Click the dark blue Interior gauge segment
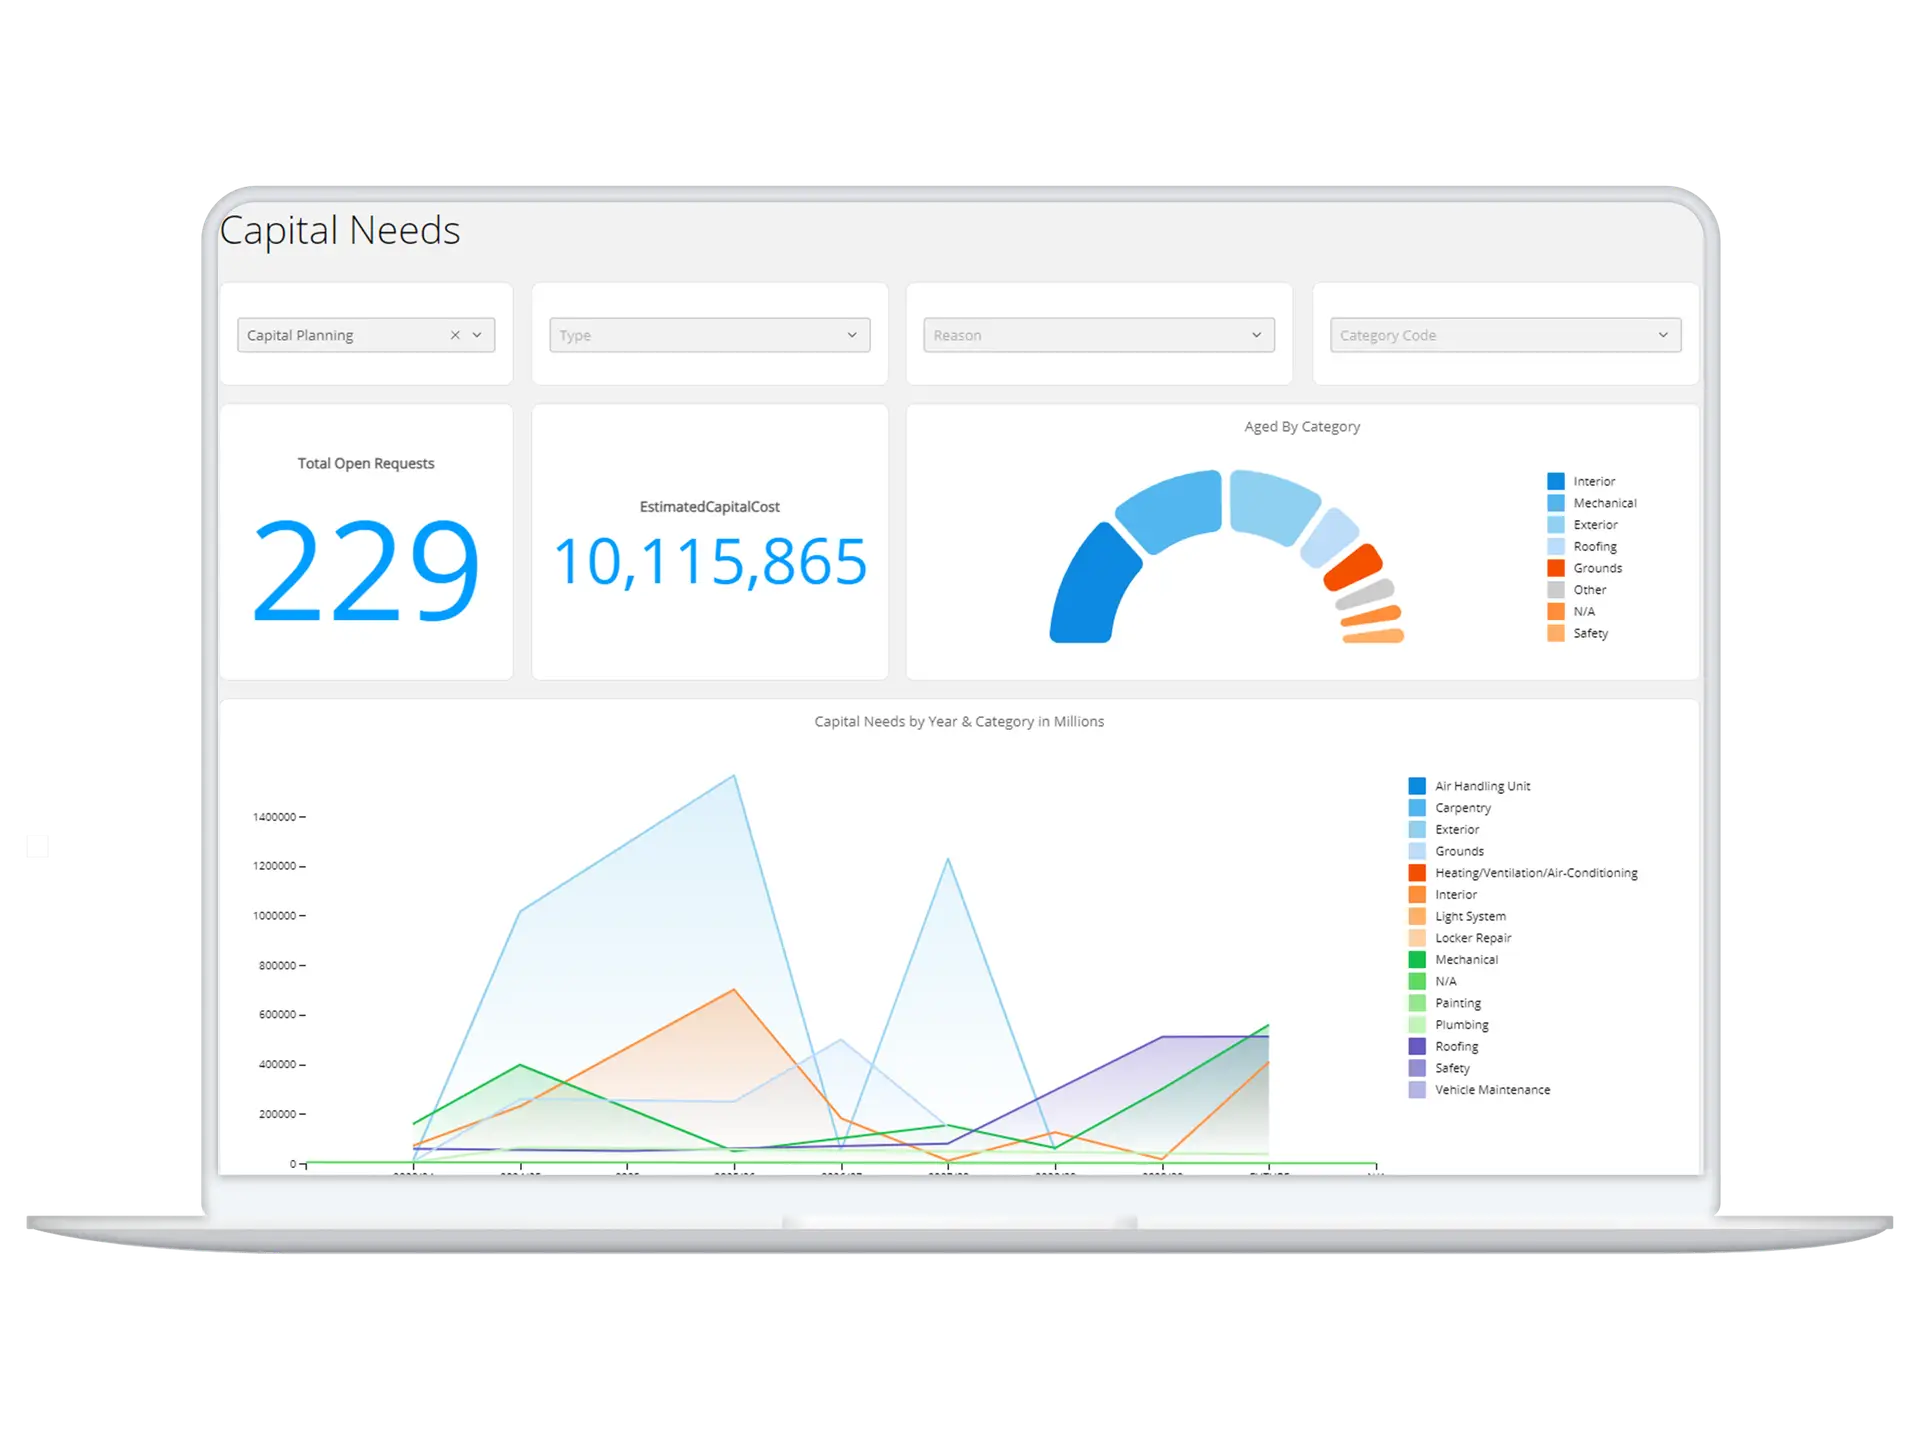 pyautogui.click(x=1093, y=590)
